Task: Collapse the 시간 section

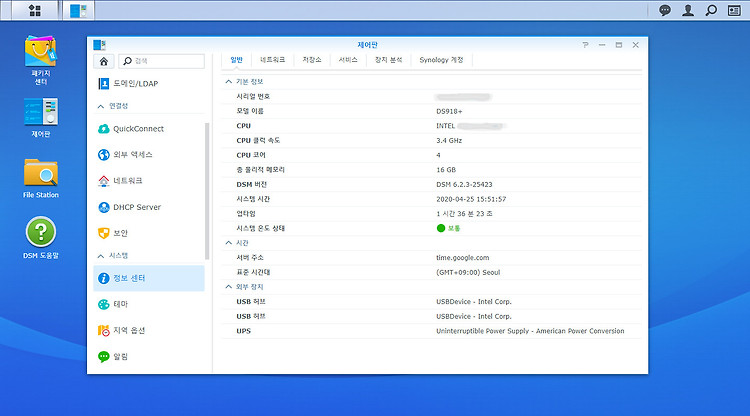Action: [229, 243]
